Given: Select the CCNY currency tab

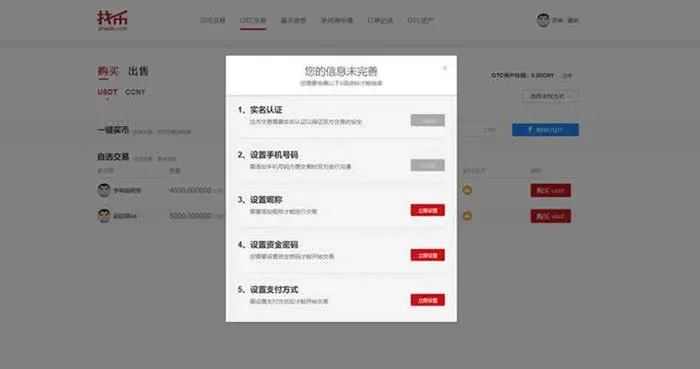Looking at the screenshot, I should pyautogui.click(x=135, y=92).
